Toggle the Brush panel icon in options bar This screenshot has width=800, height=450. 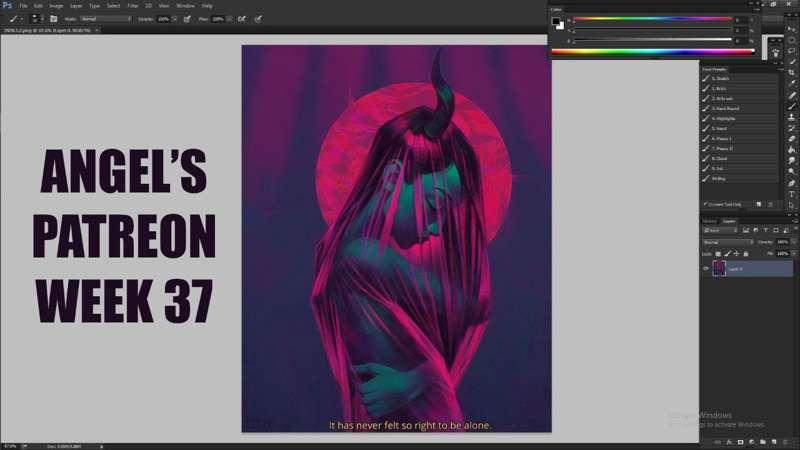(54, 19)
